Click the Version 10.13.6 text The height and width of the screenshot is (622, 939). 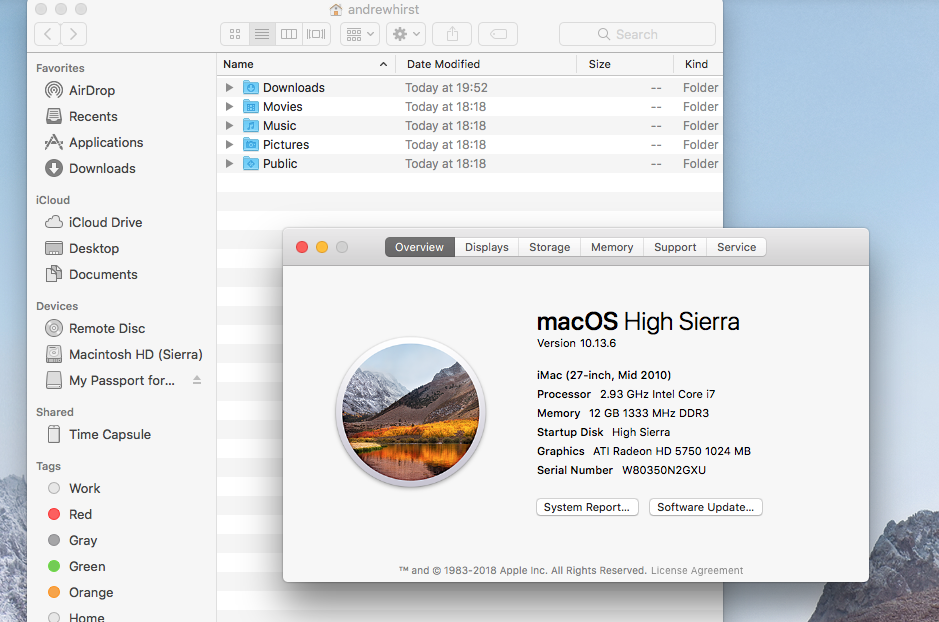(576, 343)
